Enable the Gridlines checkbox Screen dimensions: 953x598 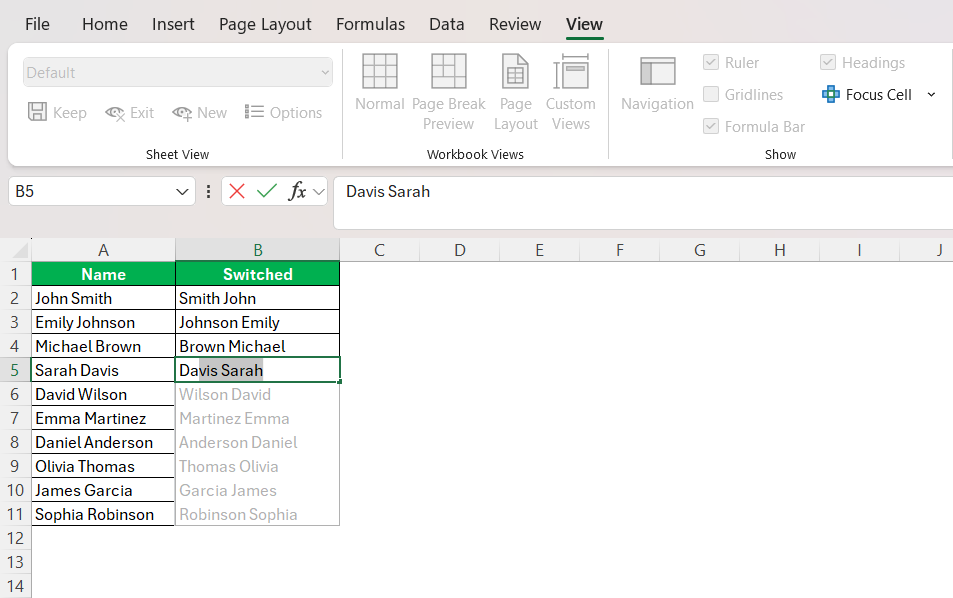(710, 94)
